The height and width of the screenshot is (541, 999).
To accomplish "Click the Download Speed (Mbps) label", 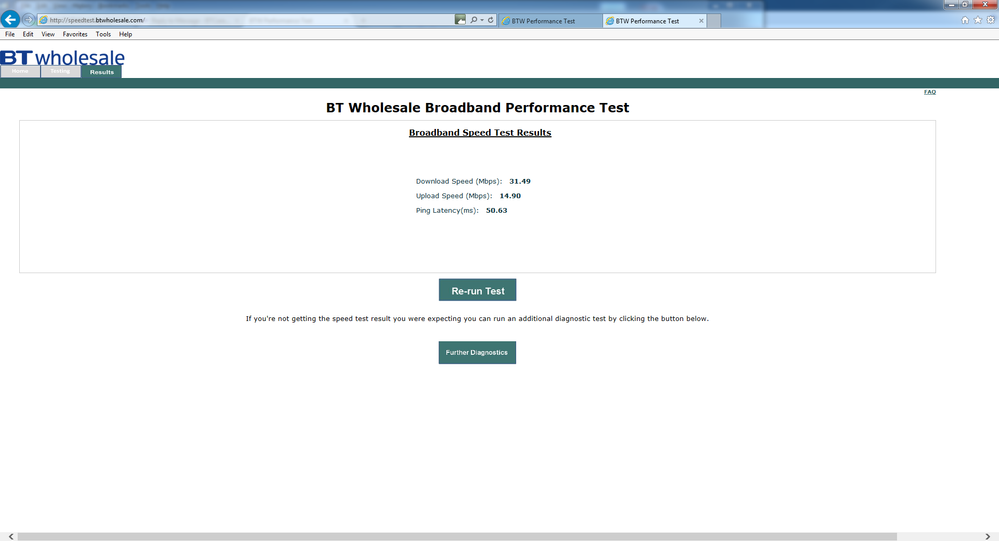I will [459, 181].
